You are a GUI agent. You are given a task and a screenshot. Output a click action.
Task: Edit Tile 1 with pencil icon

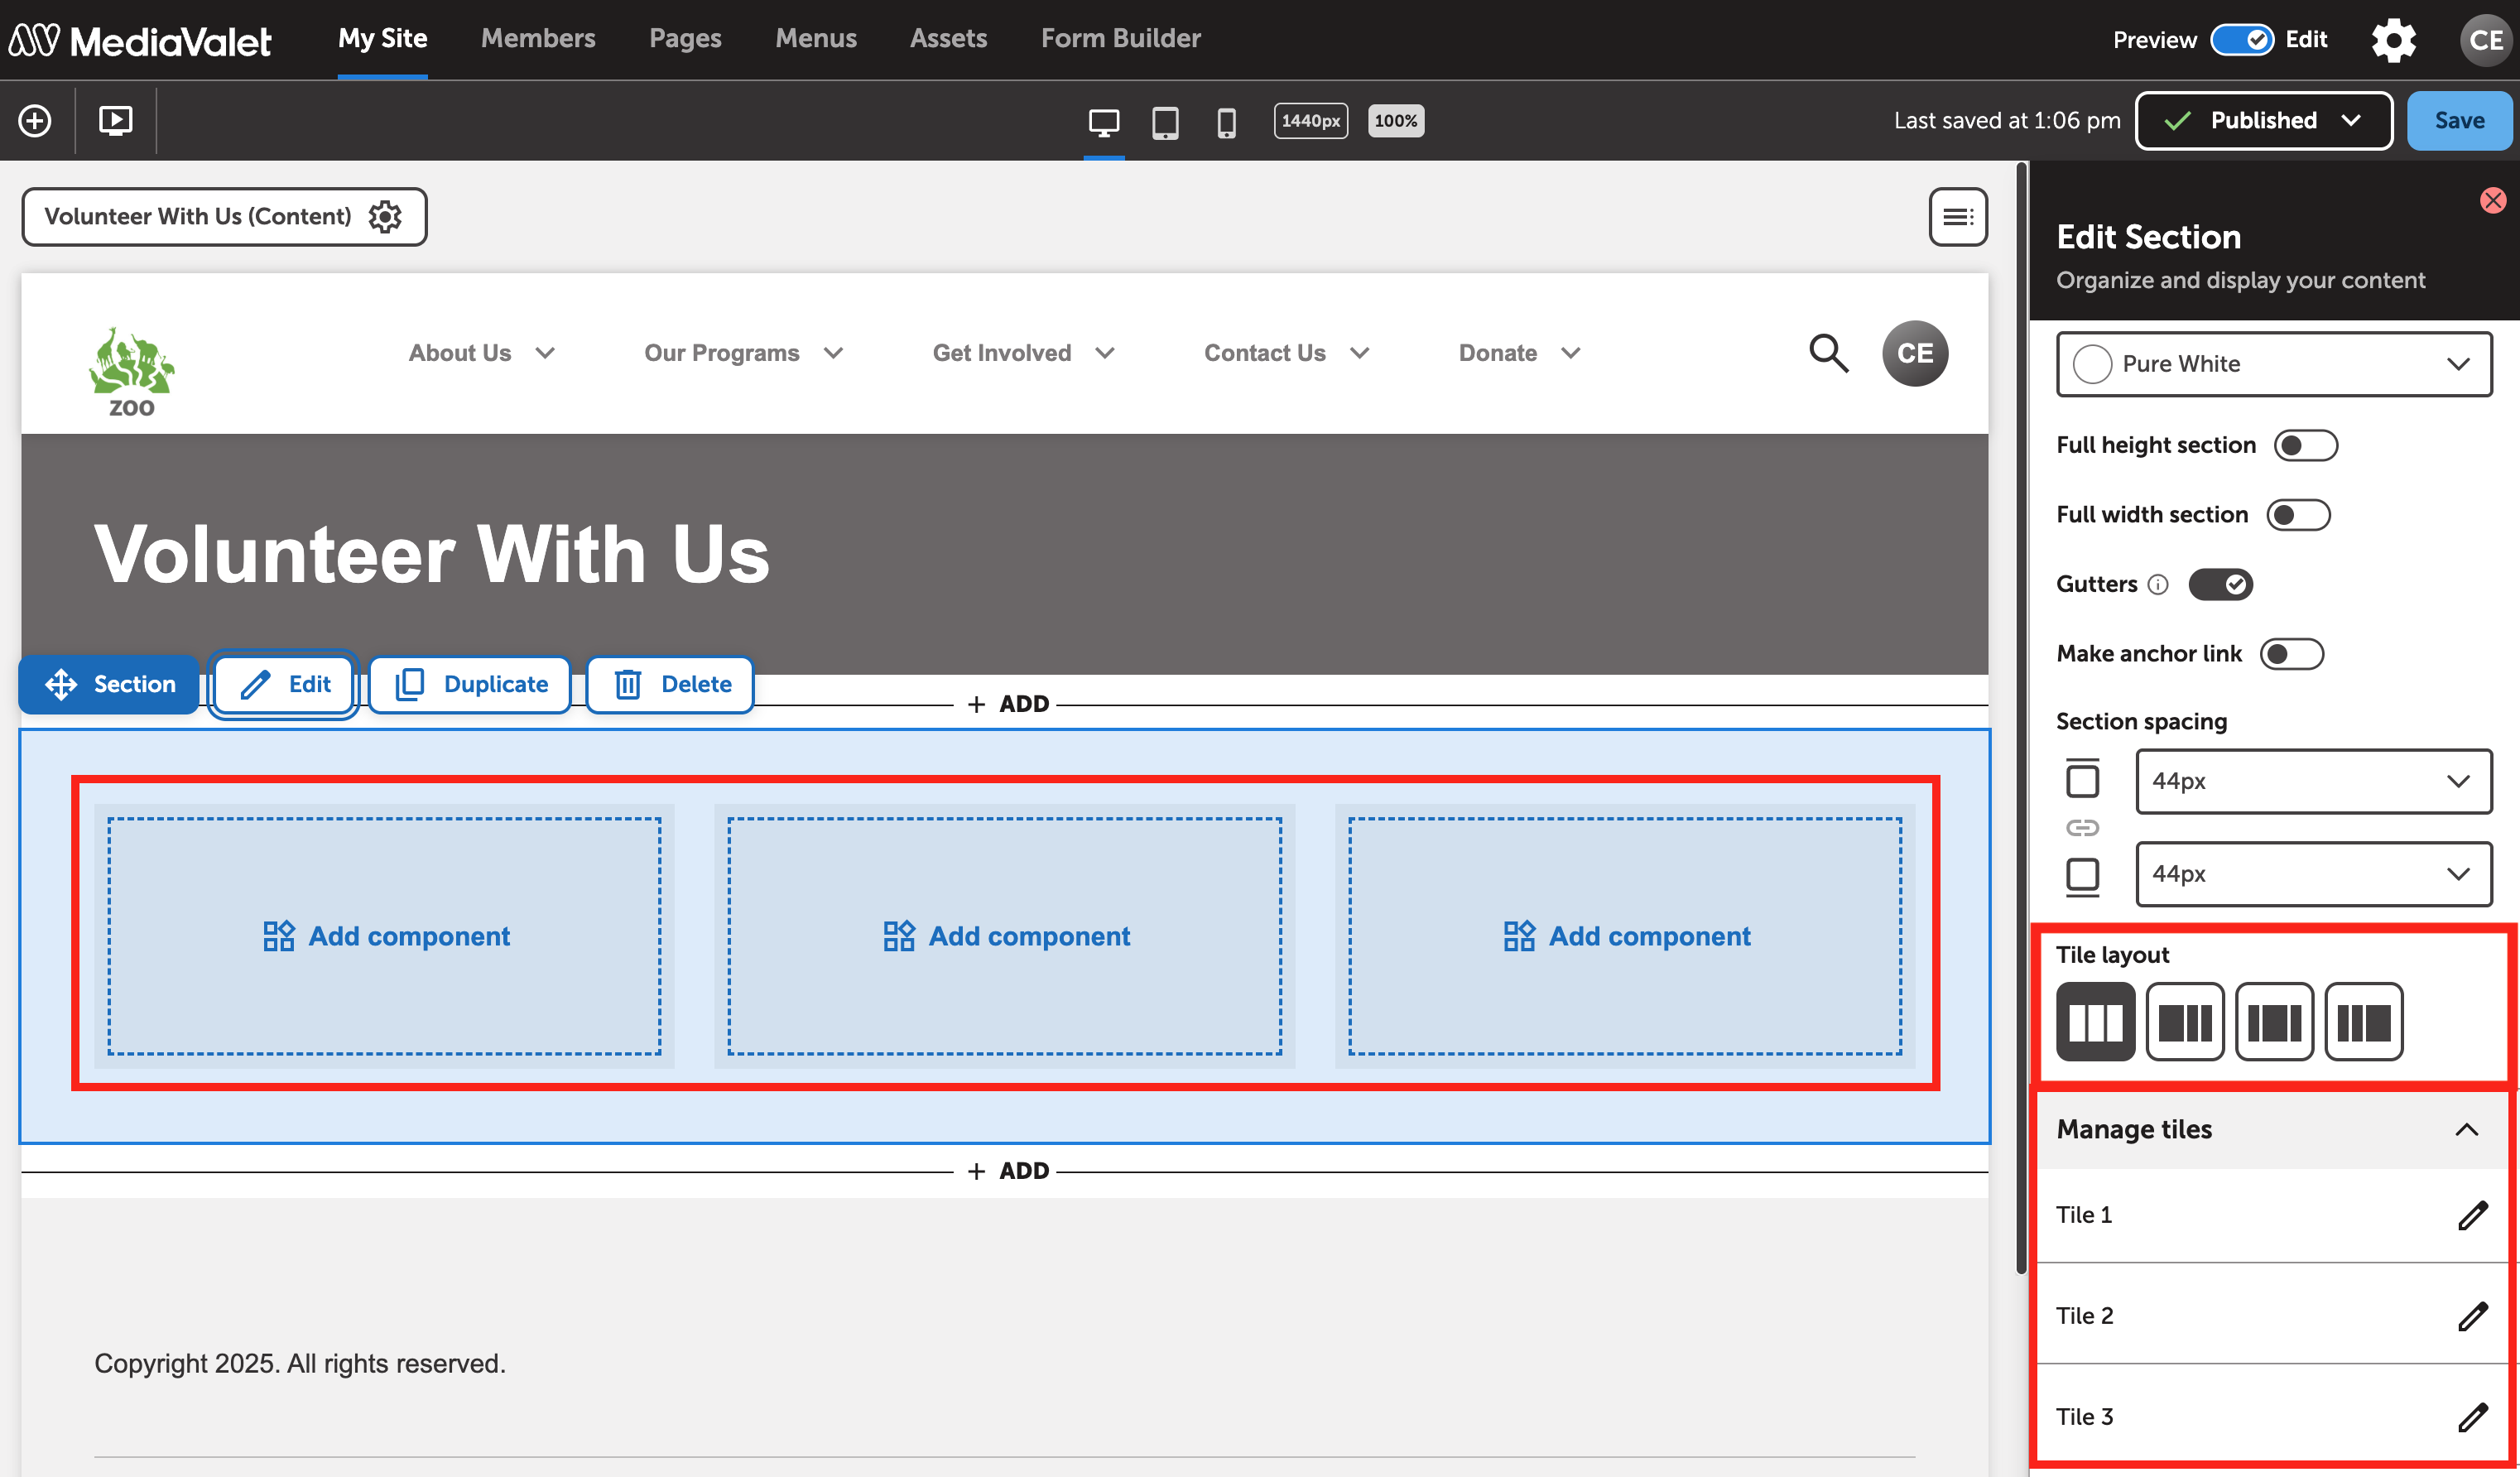coord(2472,1215)
